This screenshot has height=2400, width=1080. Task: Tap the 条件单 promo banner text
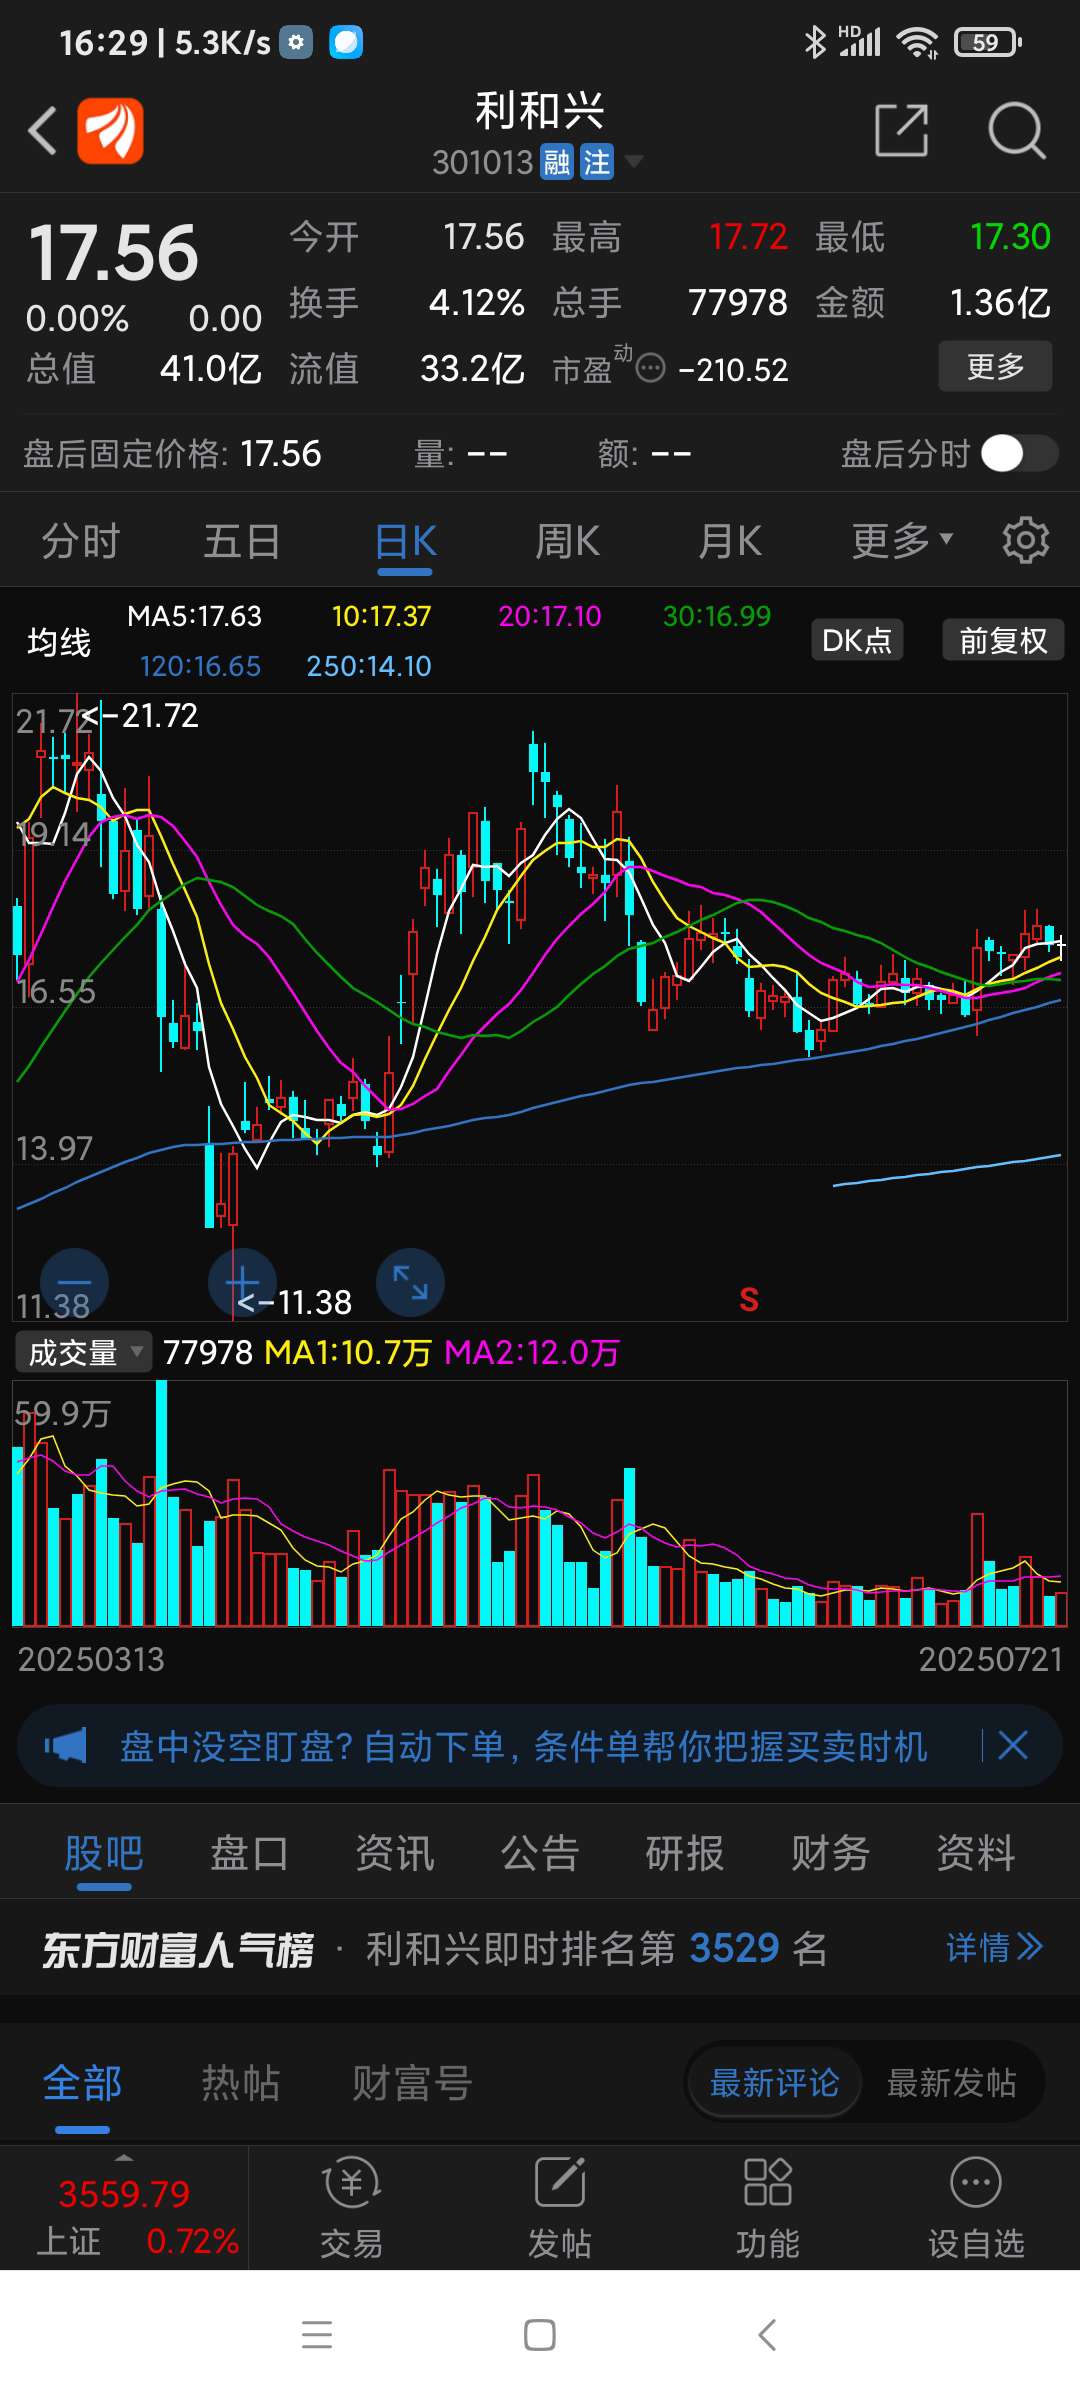(x=524, y=1746)
